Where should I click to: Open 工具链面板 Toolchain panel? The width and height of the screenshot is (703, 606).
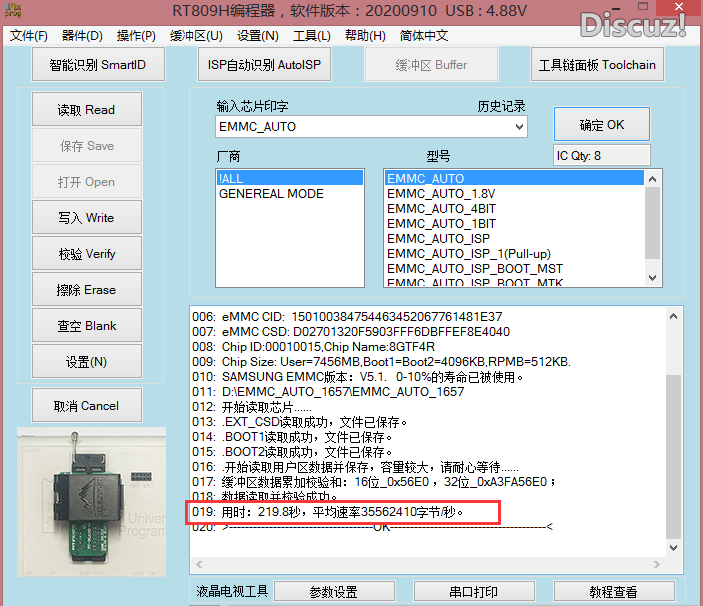coord(597,66)
